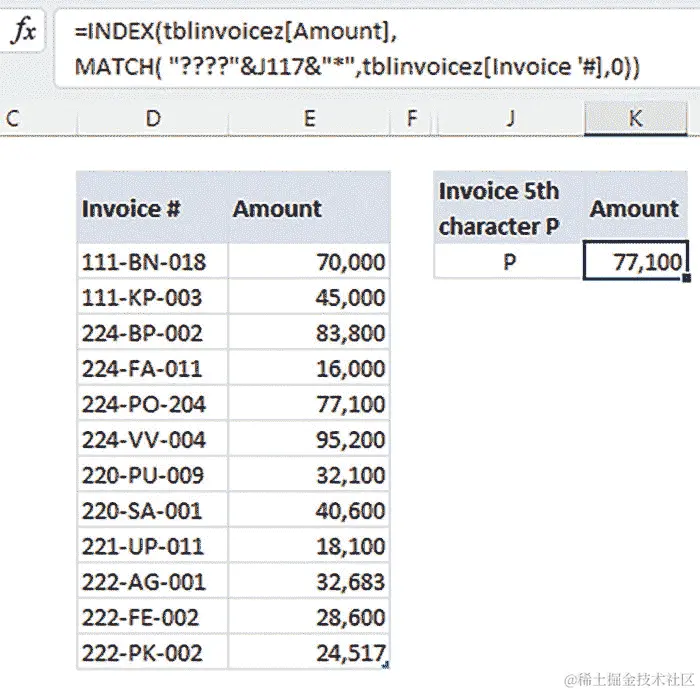Click amount cell 40,600

point(309,510)
